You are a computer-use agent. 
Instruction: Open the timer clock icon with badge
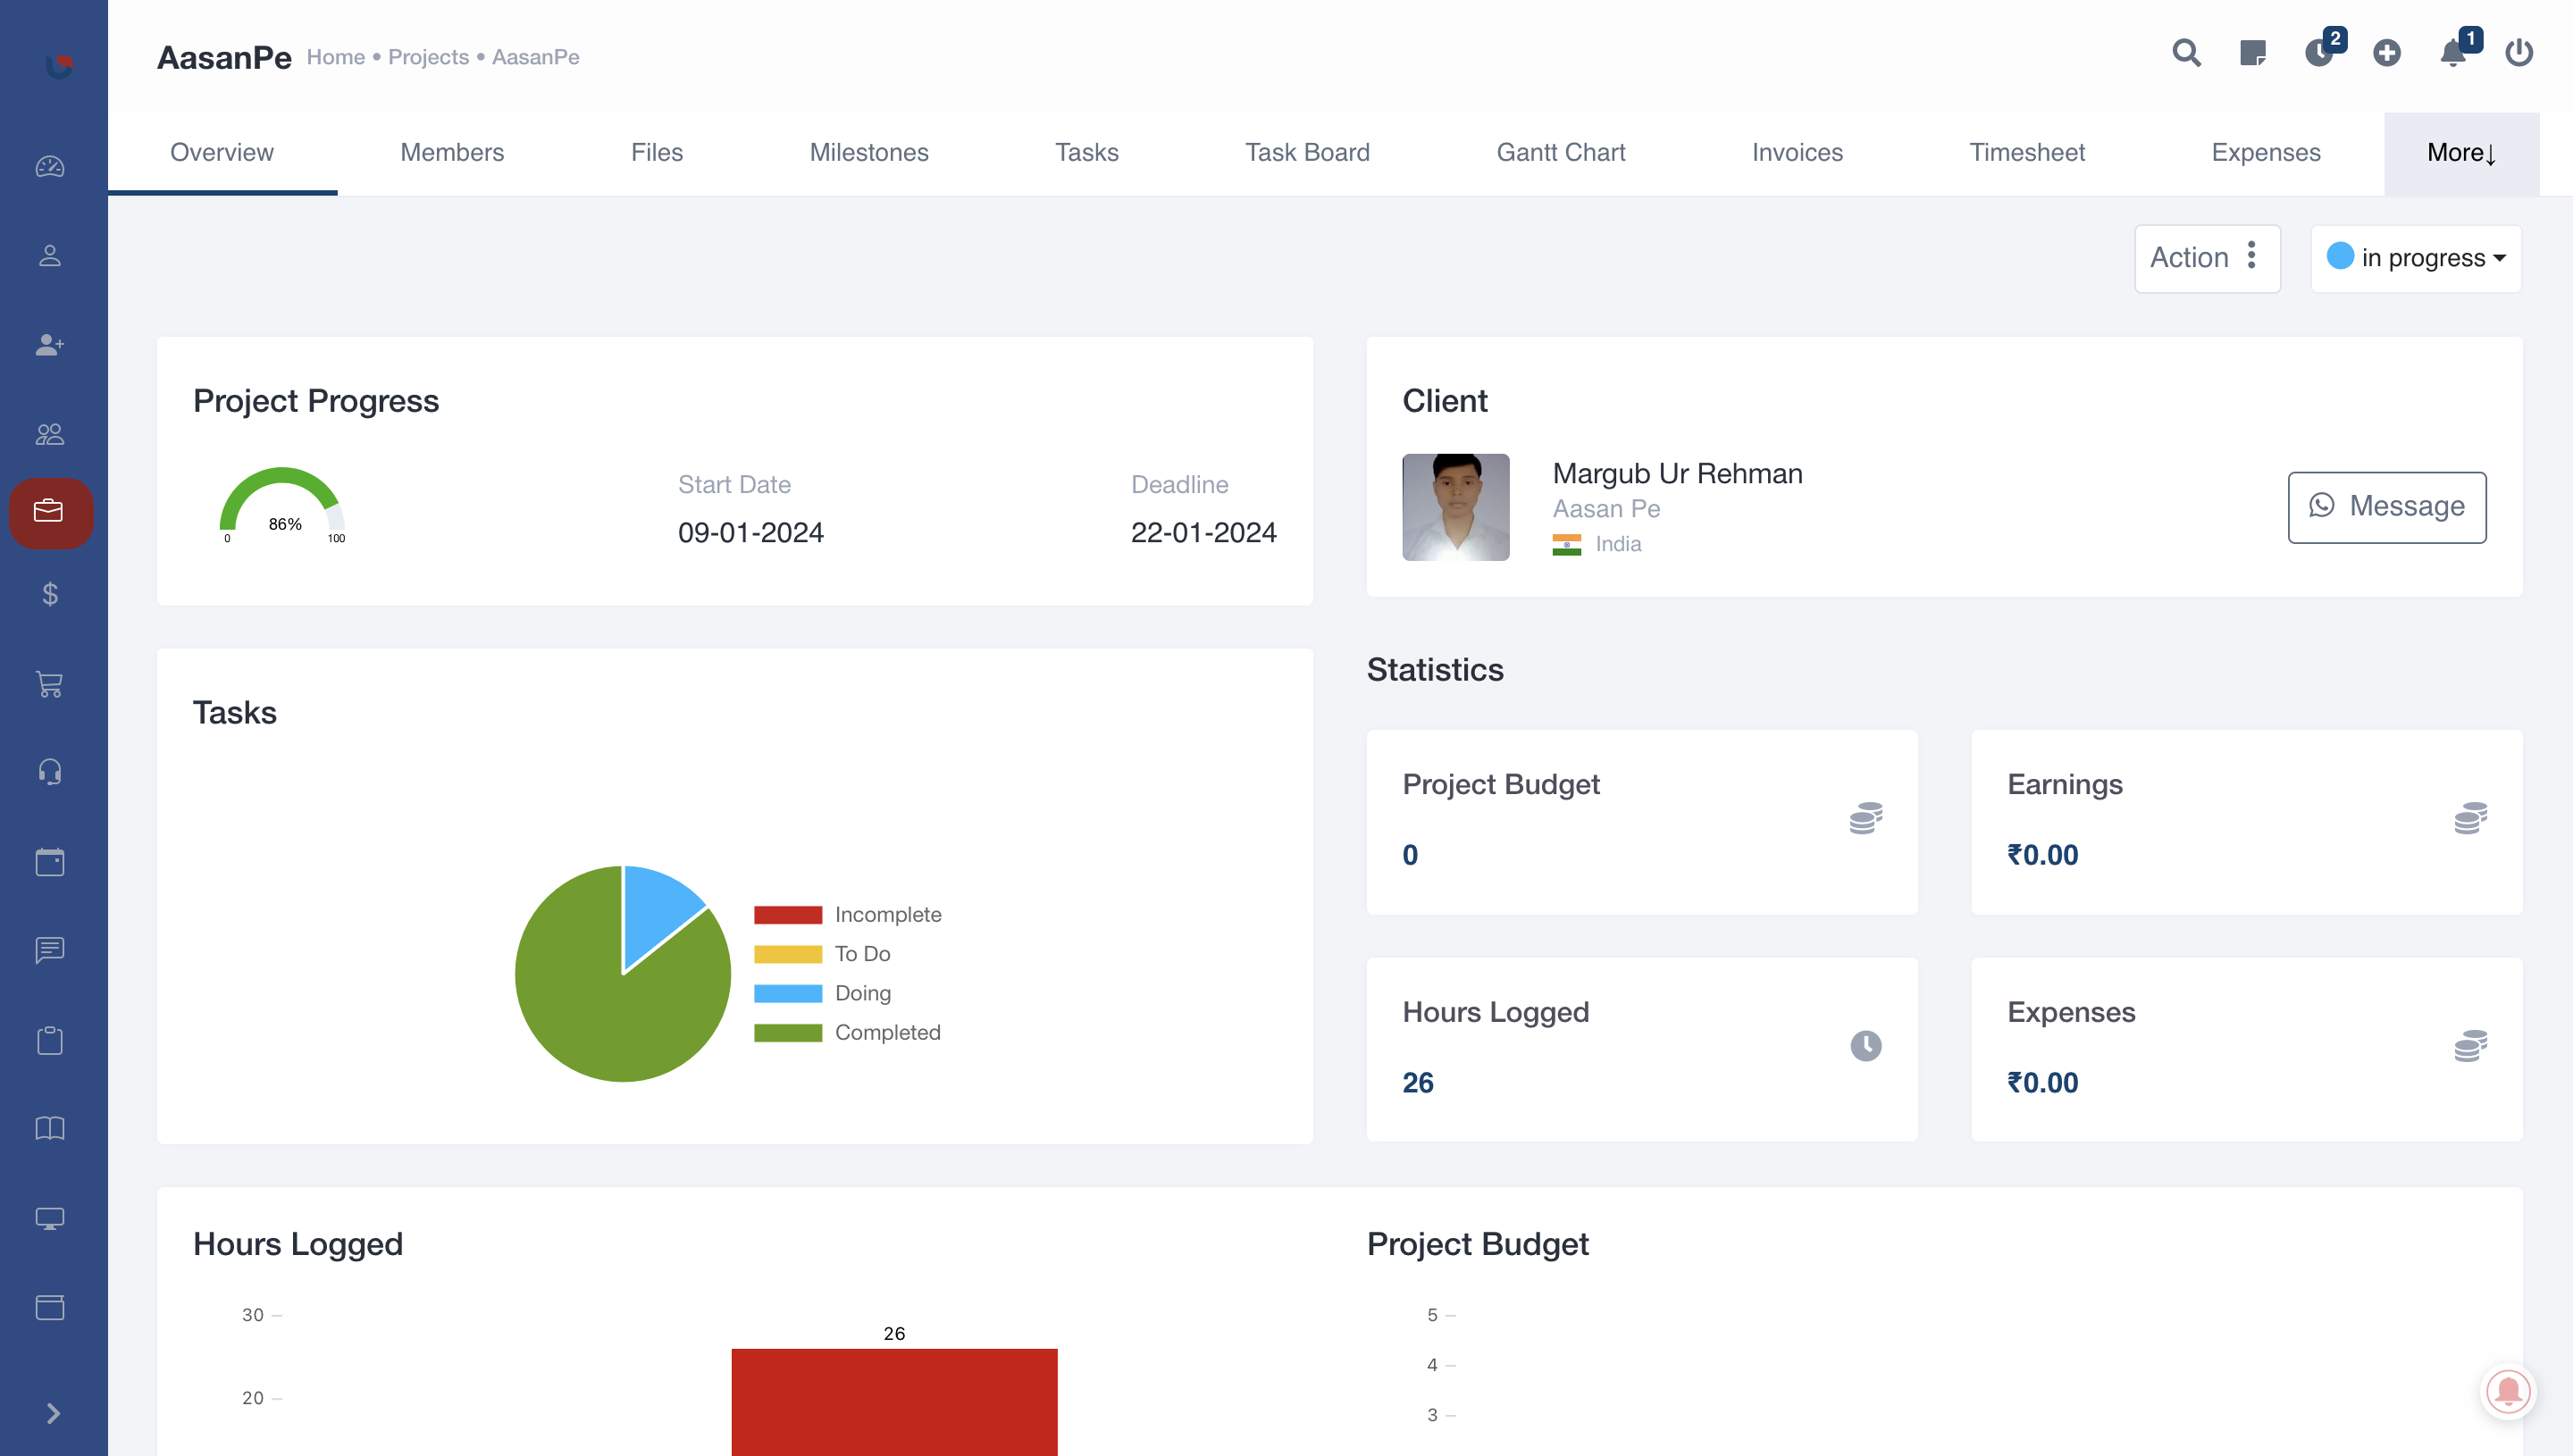[2319, 53]
